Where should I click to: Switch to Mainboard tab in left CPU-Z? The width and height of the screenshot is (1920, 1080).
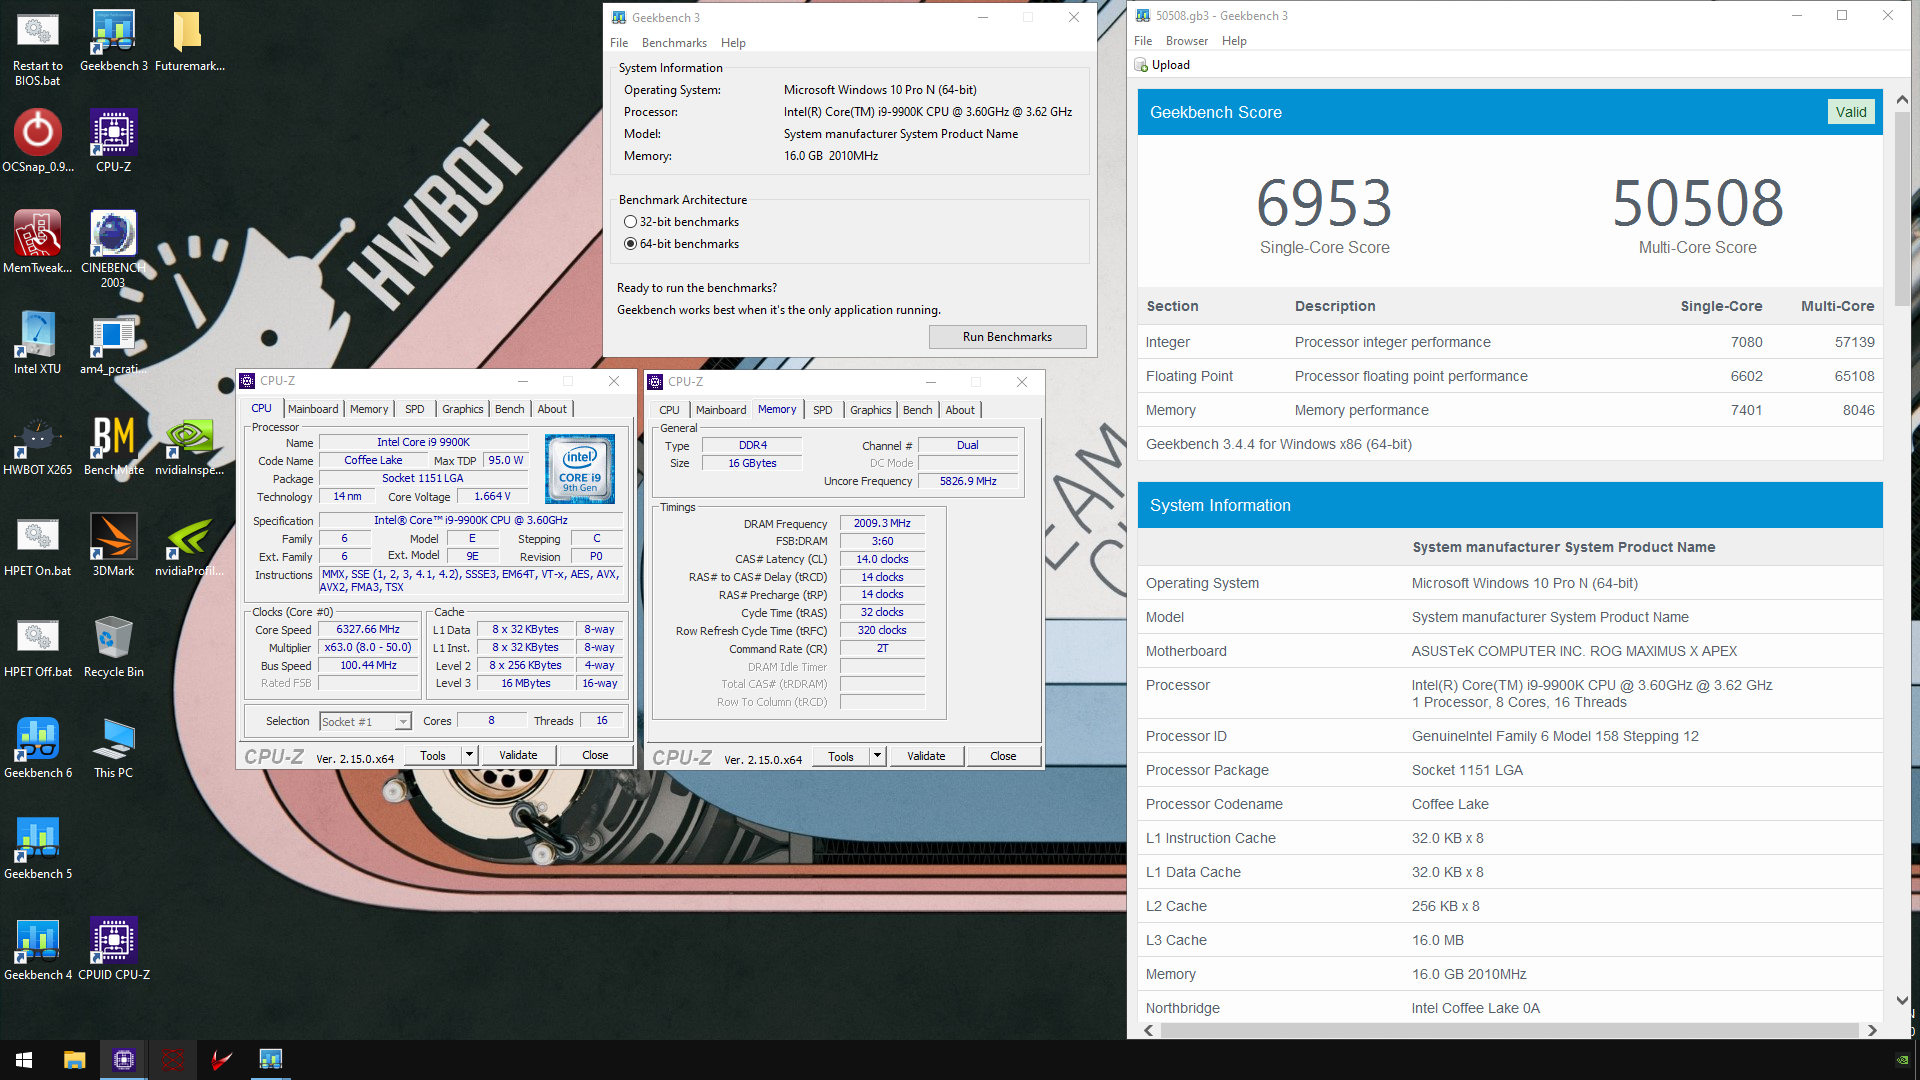(313, 409)
